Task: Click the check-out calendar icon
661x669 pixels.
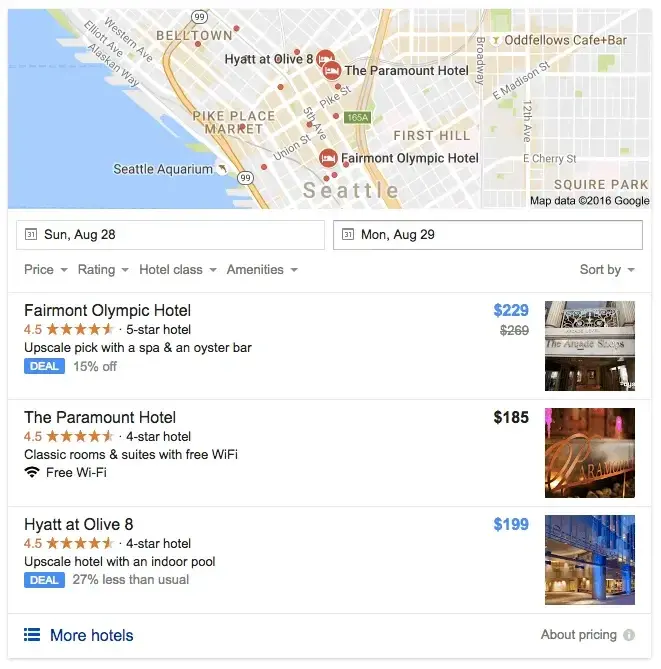Action: click(348, 235)
